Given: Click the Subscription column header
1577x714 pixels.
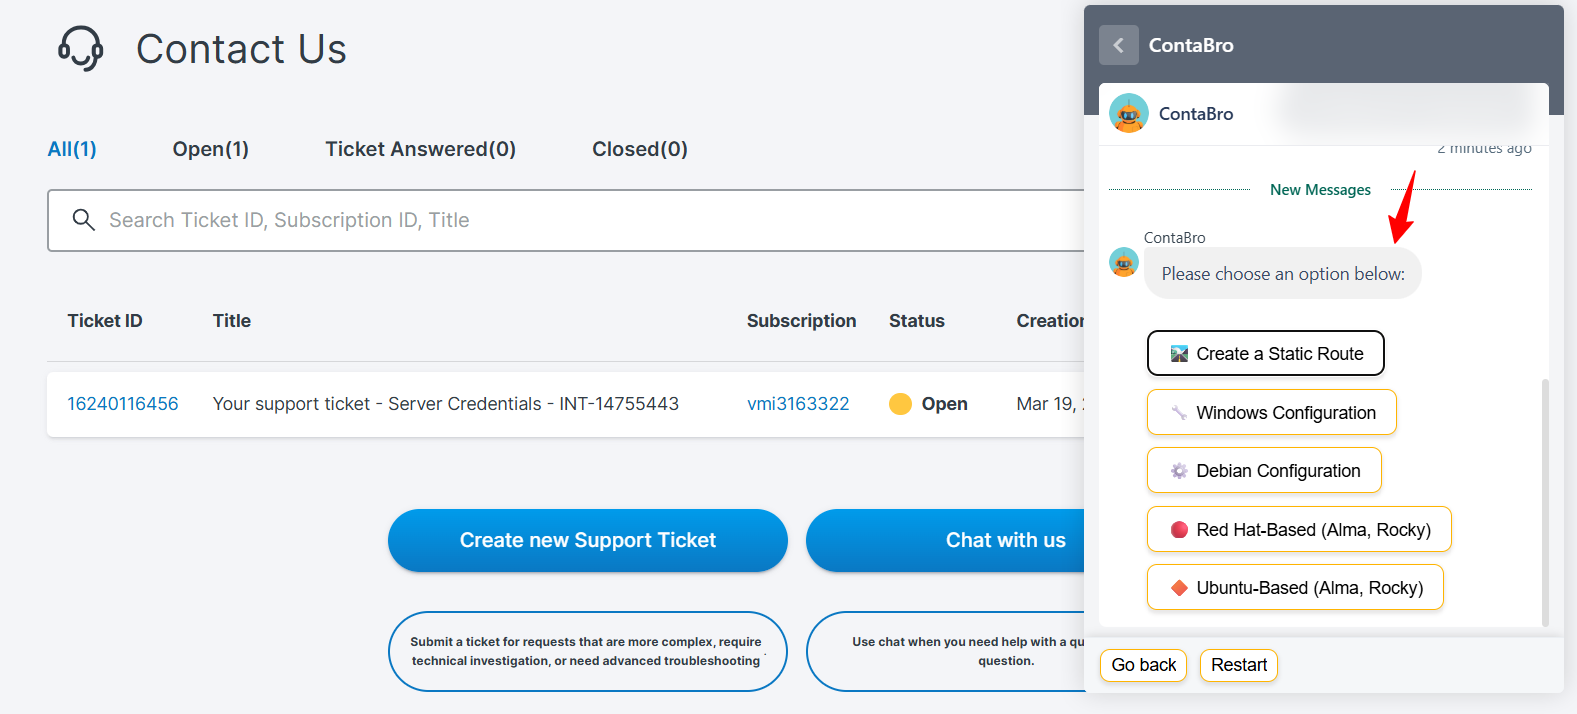Looking at the screenshot, I should coord(801,321).
